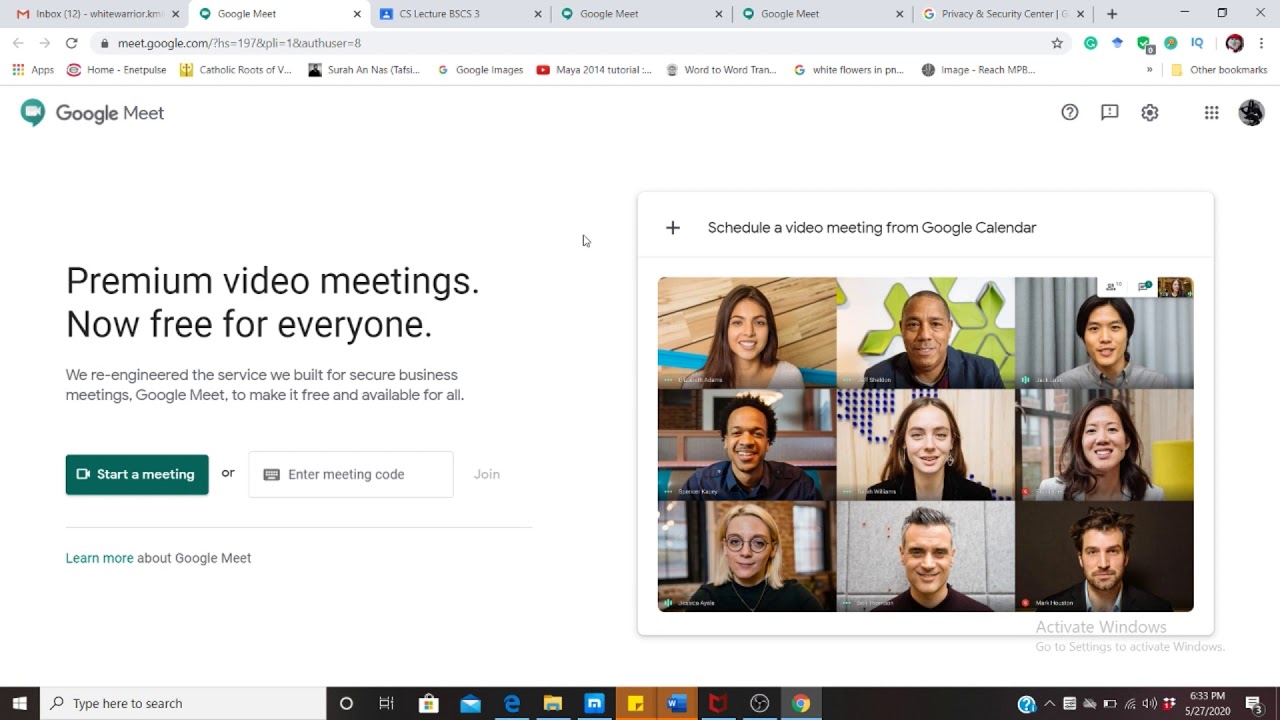The width and height of the screenshot is (1280, 720).
Task: Open the Word to Word Translation bookmark
Action: pos(721,70)
